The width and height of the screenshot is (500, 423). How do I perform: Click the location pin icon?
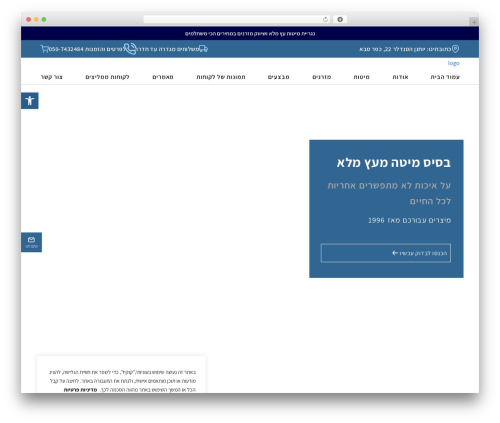(x=455, y=49)
